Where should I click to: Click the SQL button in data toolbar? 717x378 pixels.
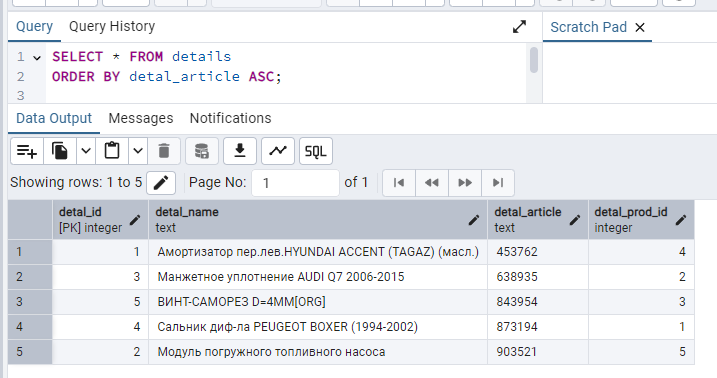click(x=316, y=151)
